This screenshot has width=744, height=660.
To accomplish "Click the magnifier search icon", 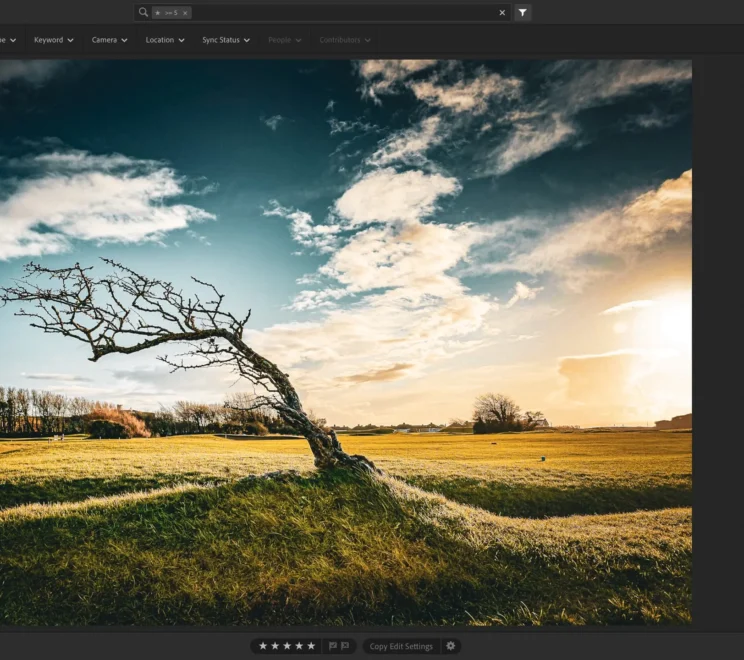I will 144,13.
